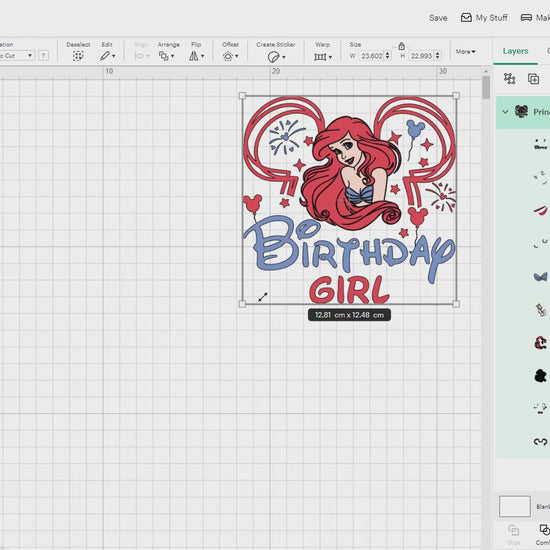Click the height size input field
The height and width of the screenshot is (550, 550).
[421, 56]
